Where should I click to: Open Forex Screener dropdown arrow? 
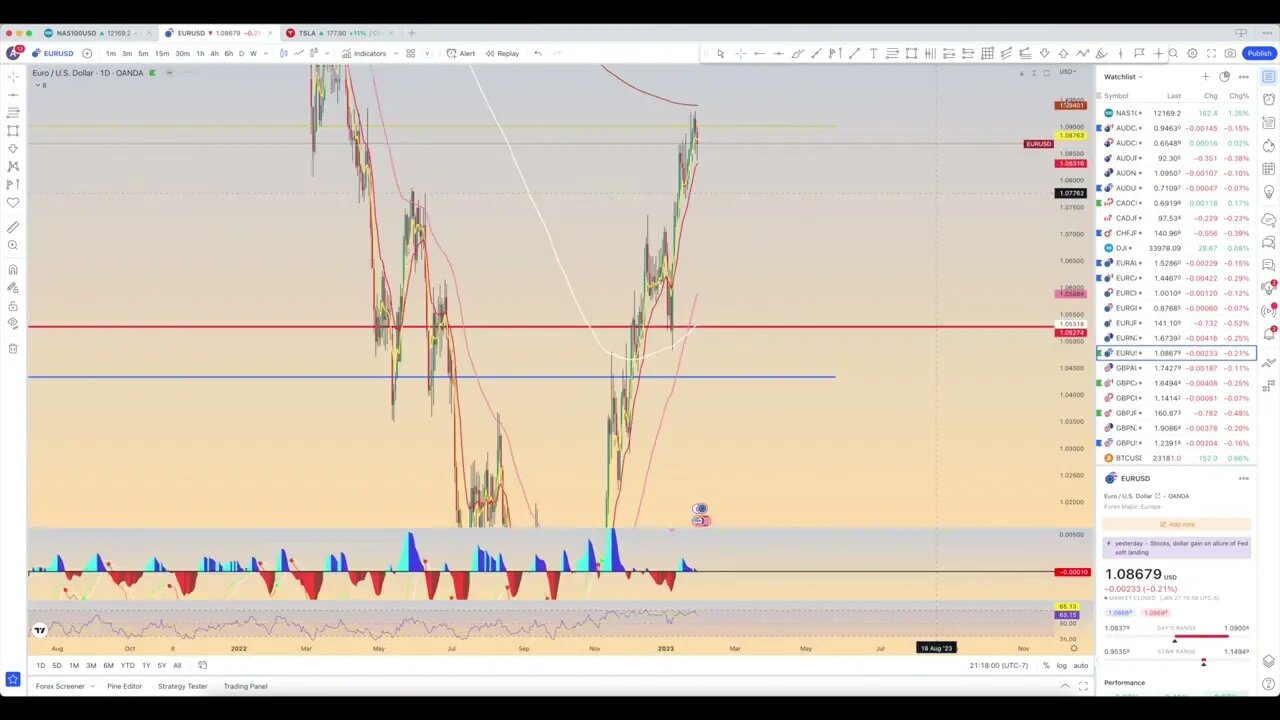tap(92, 686)
